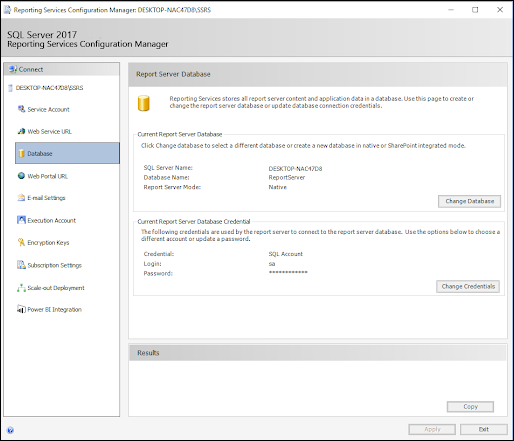Click the SQL Account credential value

pos(286,254)
